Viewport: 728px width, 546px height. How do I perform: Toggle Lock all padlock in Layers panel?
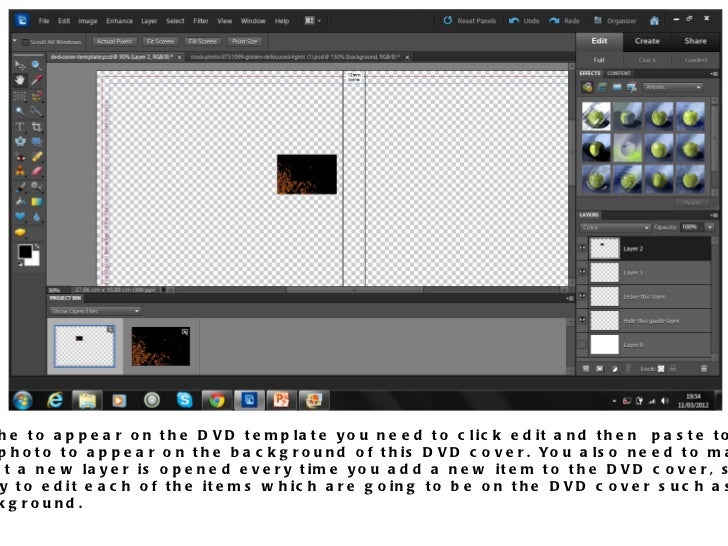(672, 369)
